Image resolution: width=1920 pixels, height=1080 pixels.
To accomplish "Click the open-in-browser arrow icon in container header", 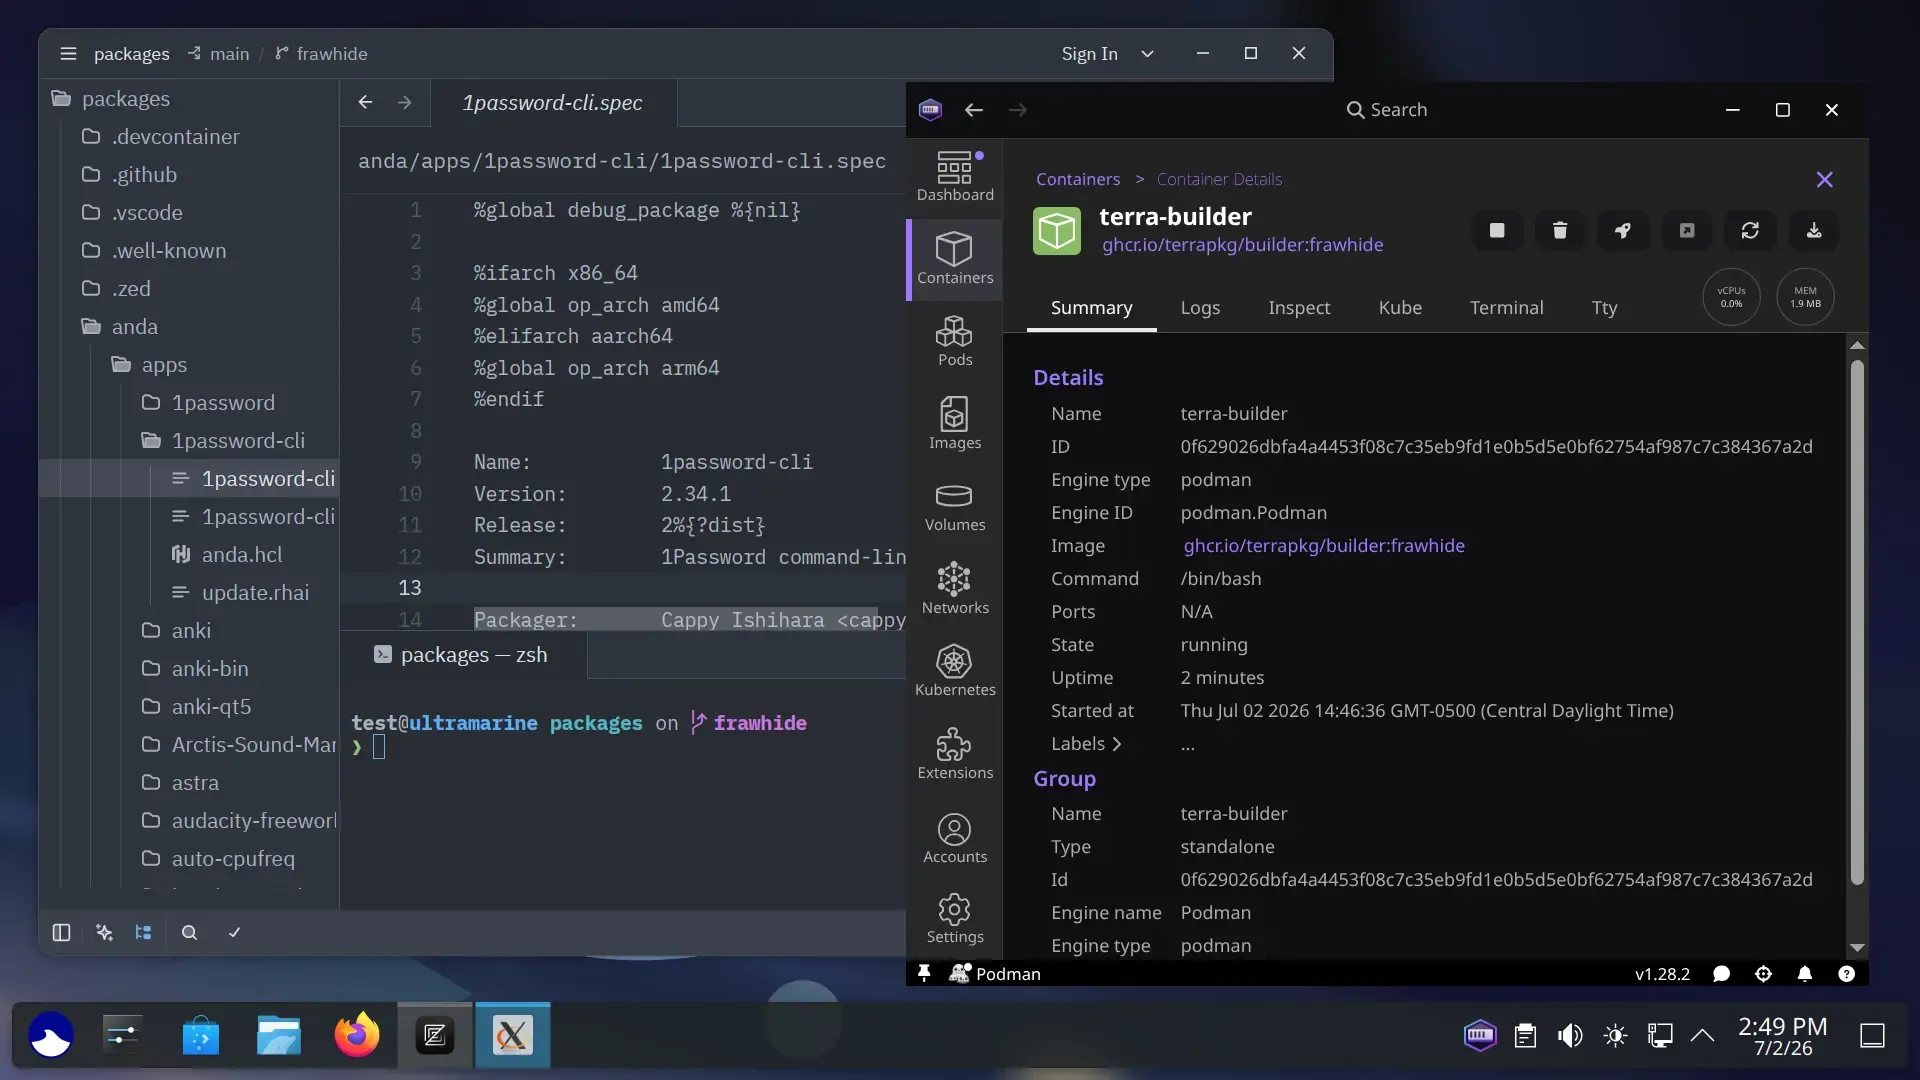I will 1687,231.
